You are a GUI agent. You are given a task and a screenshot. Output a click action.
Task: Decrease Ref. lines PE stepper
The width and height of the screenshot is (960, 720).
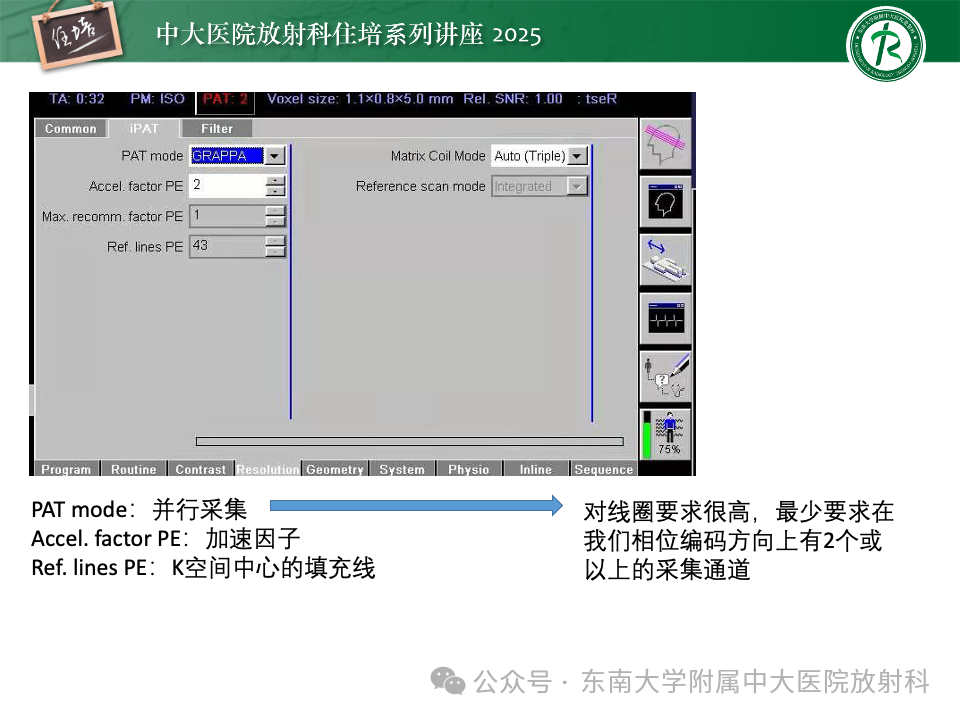point(276,252)
